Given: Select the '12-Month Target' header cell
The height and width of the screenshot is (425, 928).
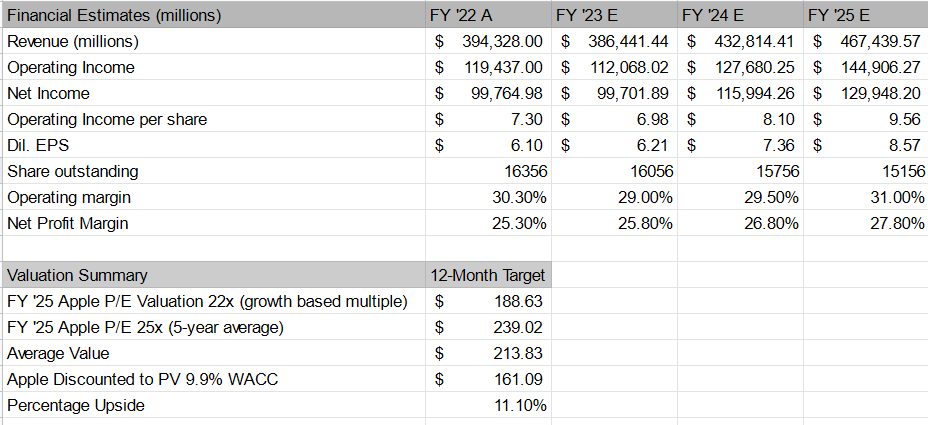Looking at the screenshot, I should point(488,275).
